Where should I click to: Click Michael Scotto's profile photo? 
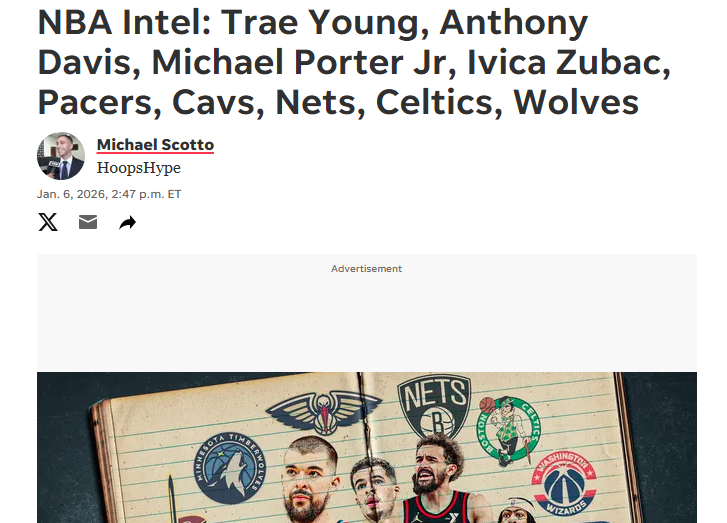pos(61,156)
